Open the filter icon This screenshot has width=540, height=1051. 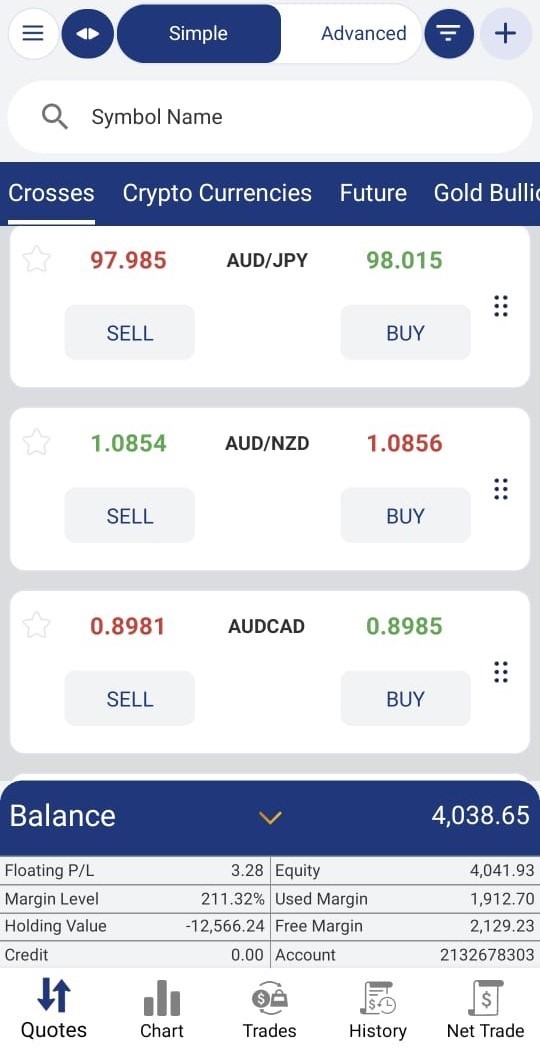449,34
